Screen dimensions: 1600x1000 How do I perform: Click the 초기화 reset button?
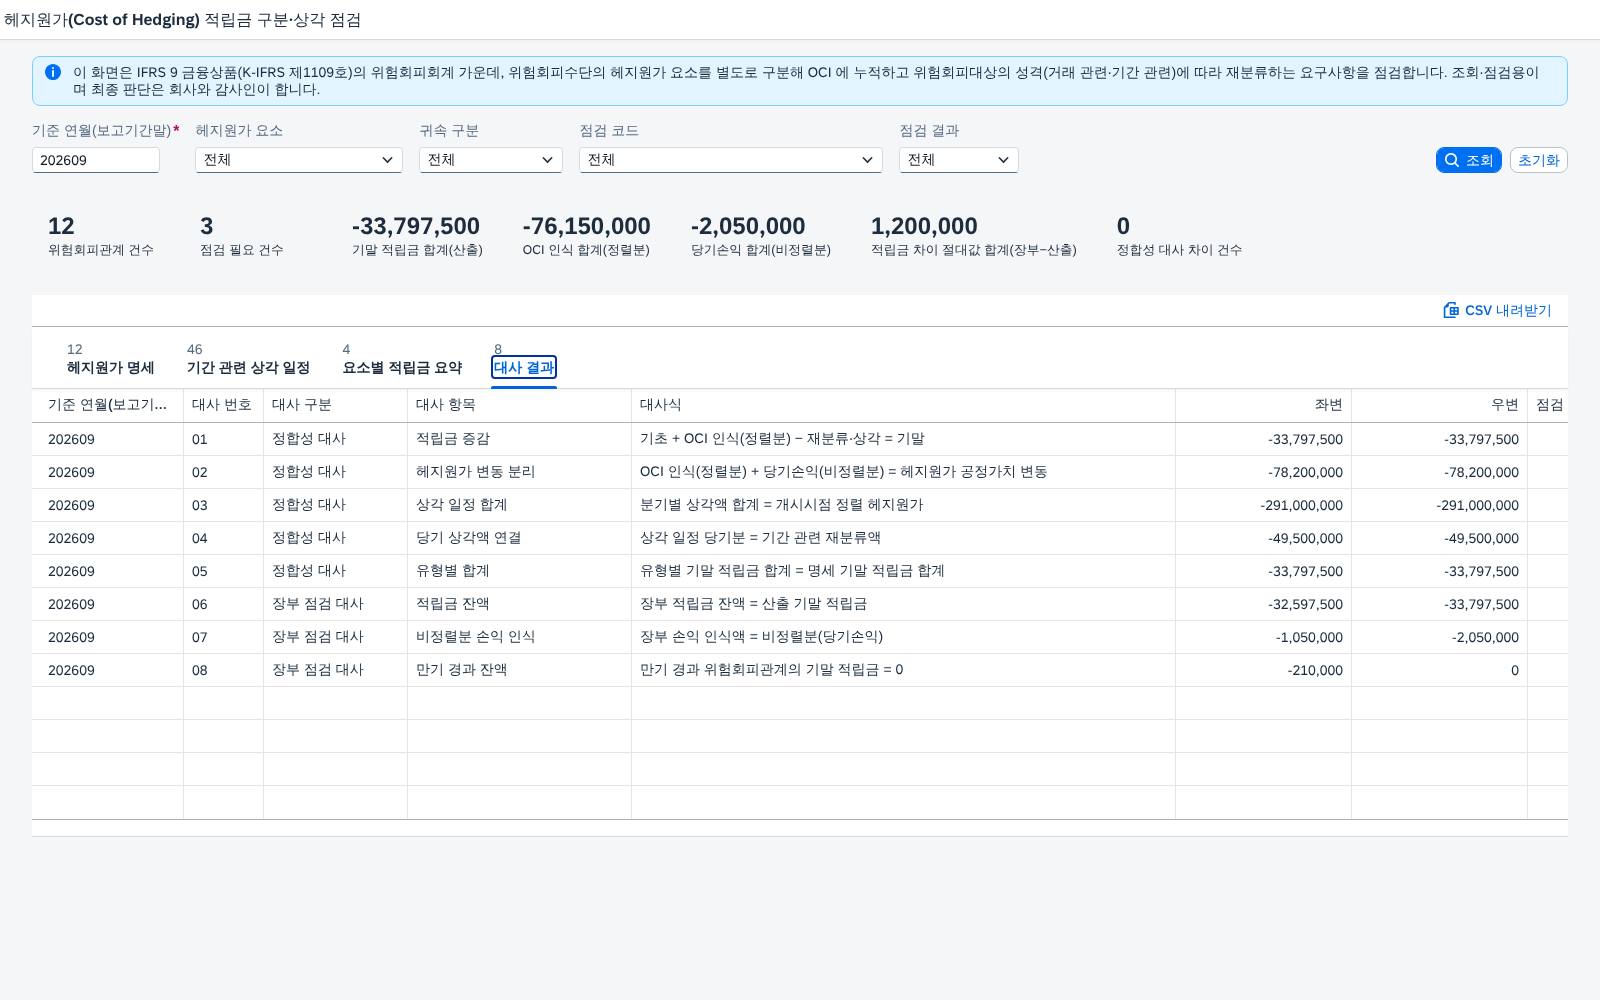point(1538,160)
